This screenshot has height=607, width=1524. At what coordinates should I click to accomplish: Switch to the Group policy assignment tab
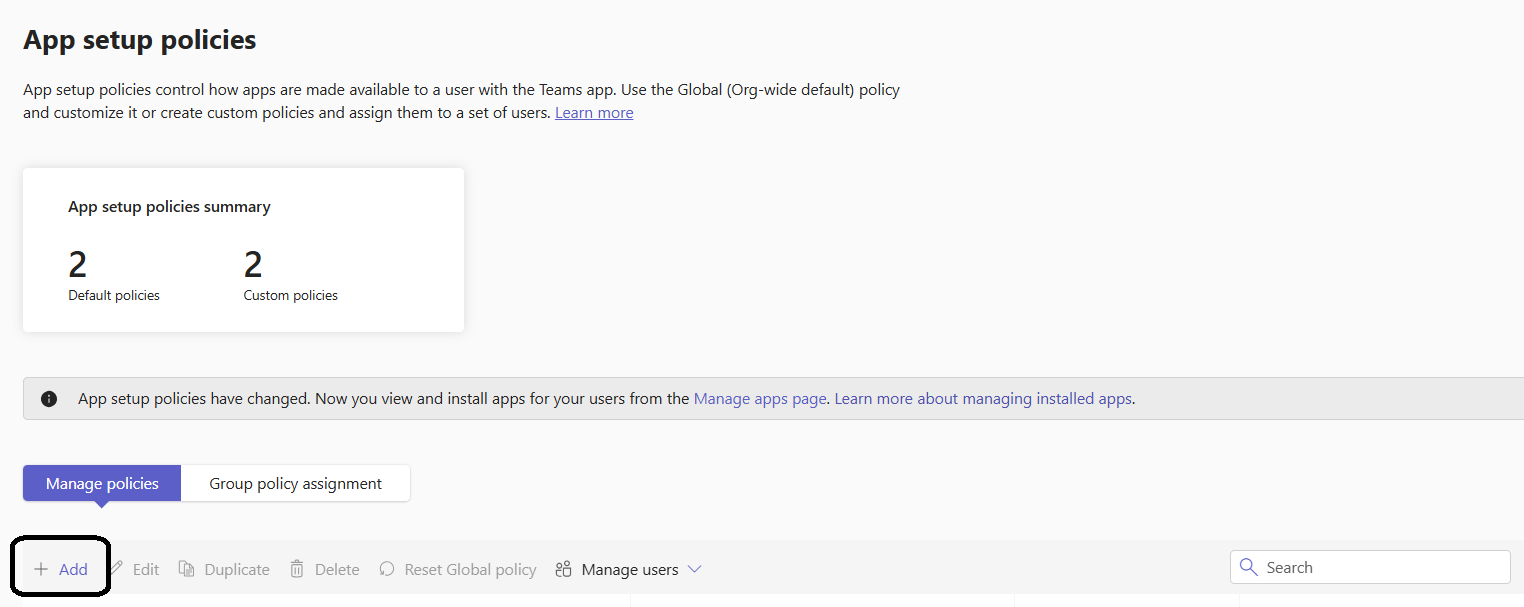point(295,483)
